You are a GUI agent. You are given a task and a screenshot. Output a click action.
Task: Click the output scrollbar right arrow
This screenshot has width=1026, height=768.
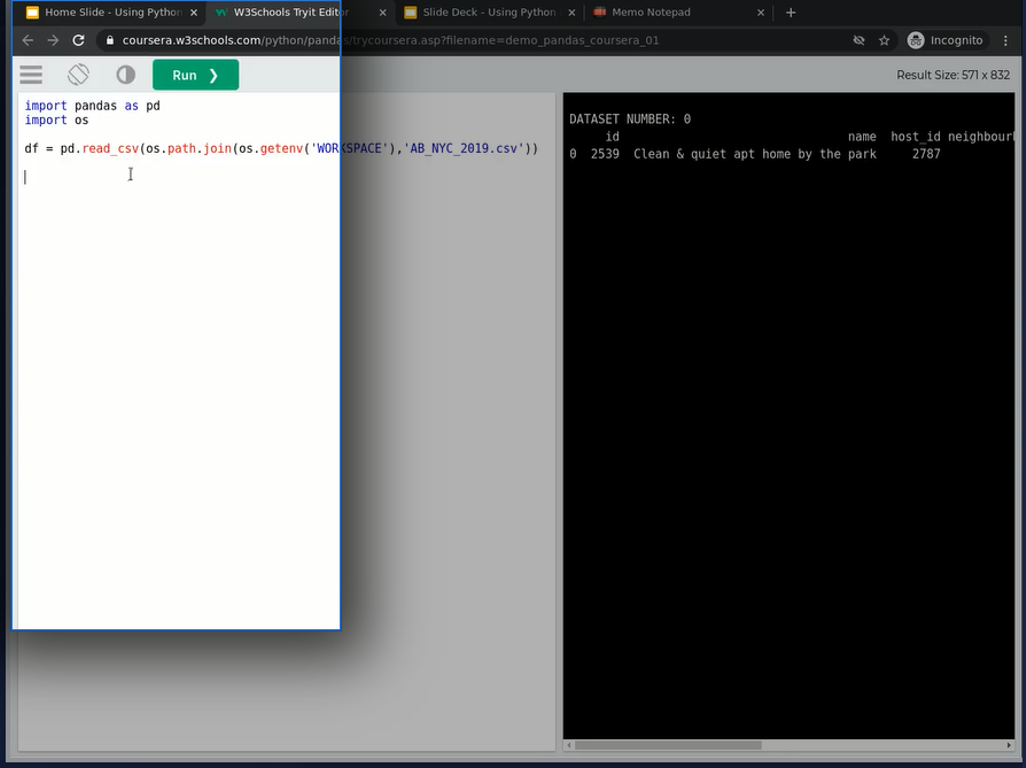[1009, 745]
